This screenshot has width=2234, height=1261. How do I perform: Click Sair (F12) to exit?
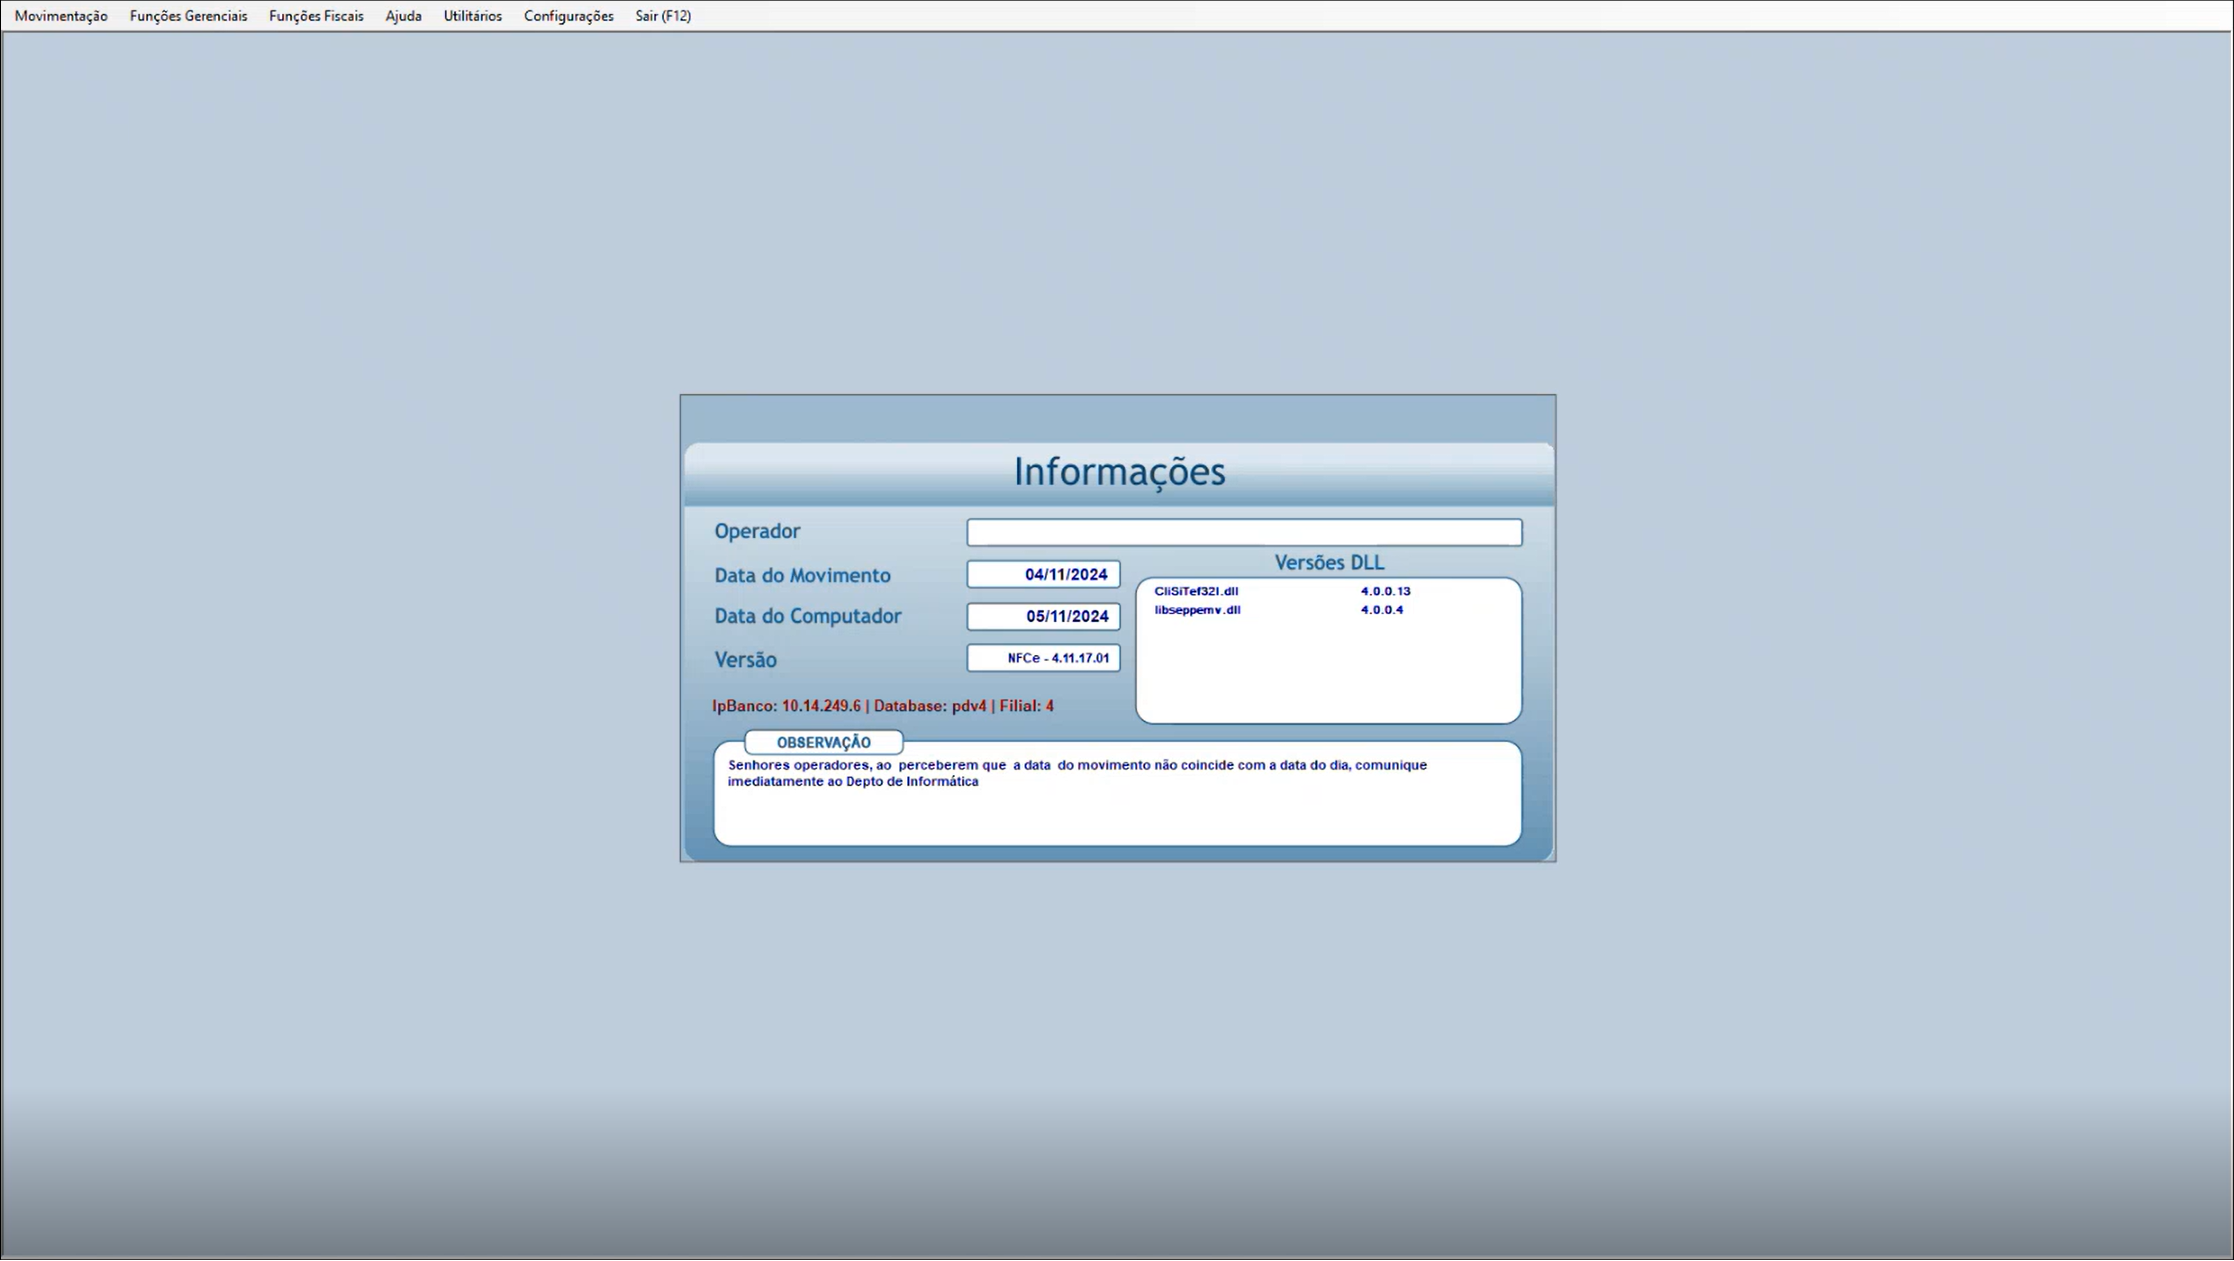662,16
